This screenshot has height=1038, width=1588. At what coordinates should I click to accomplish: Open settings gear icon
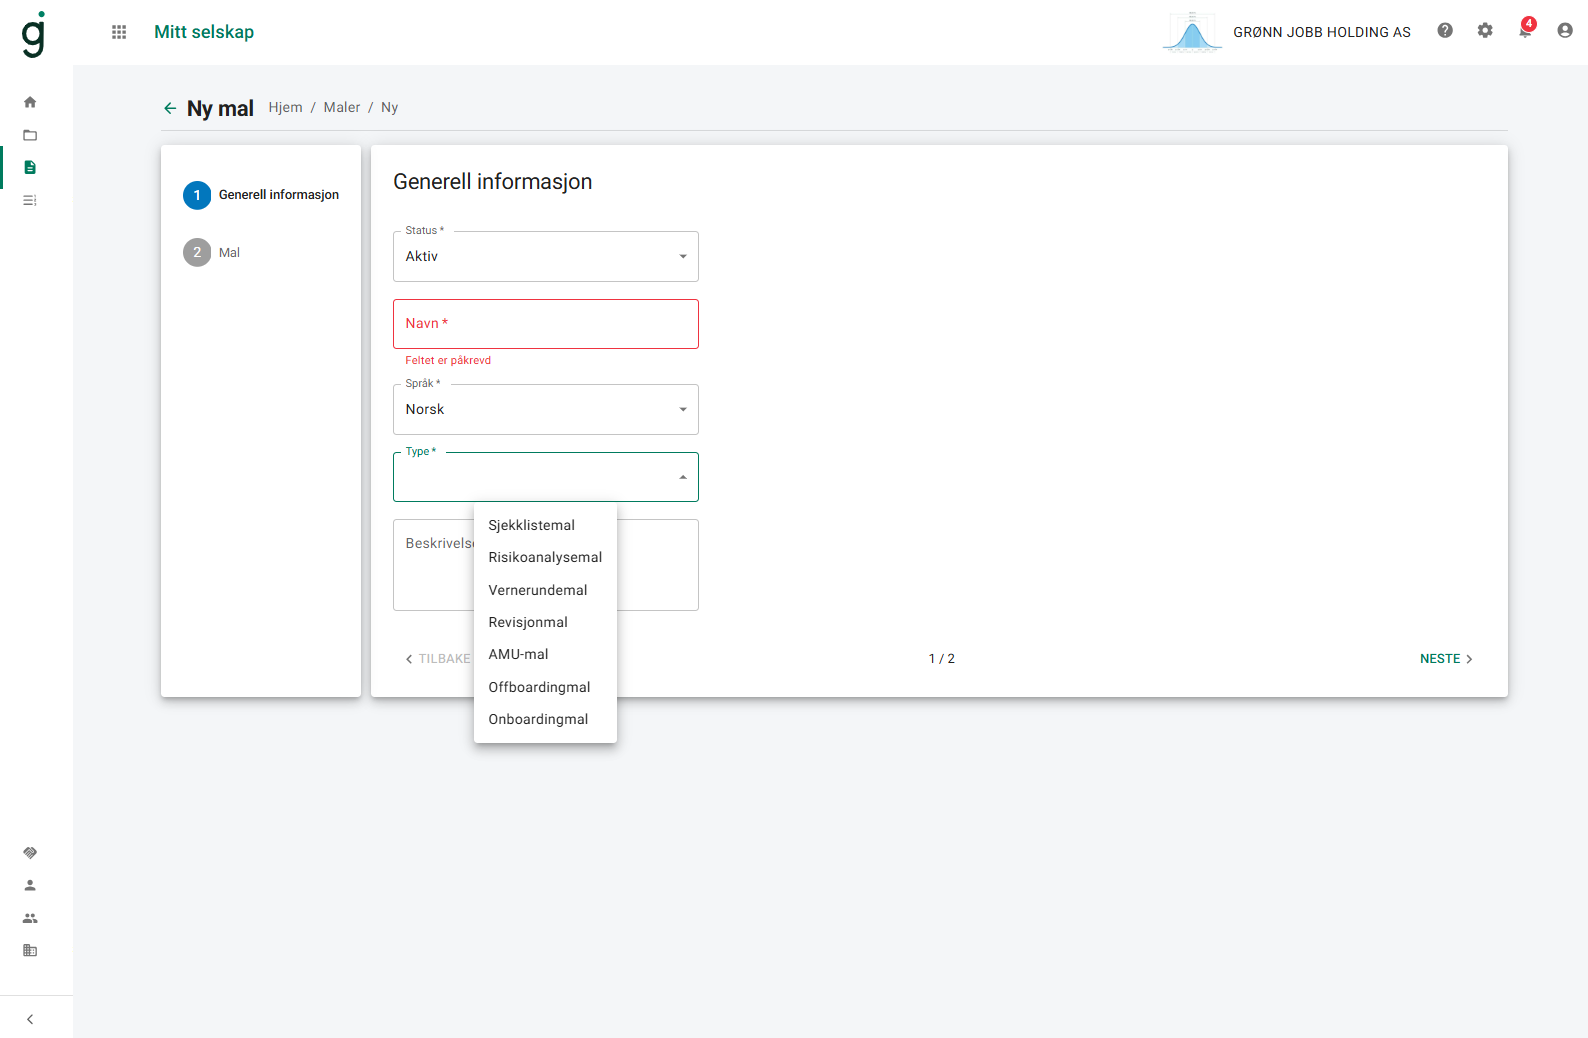[1485, 31]
